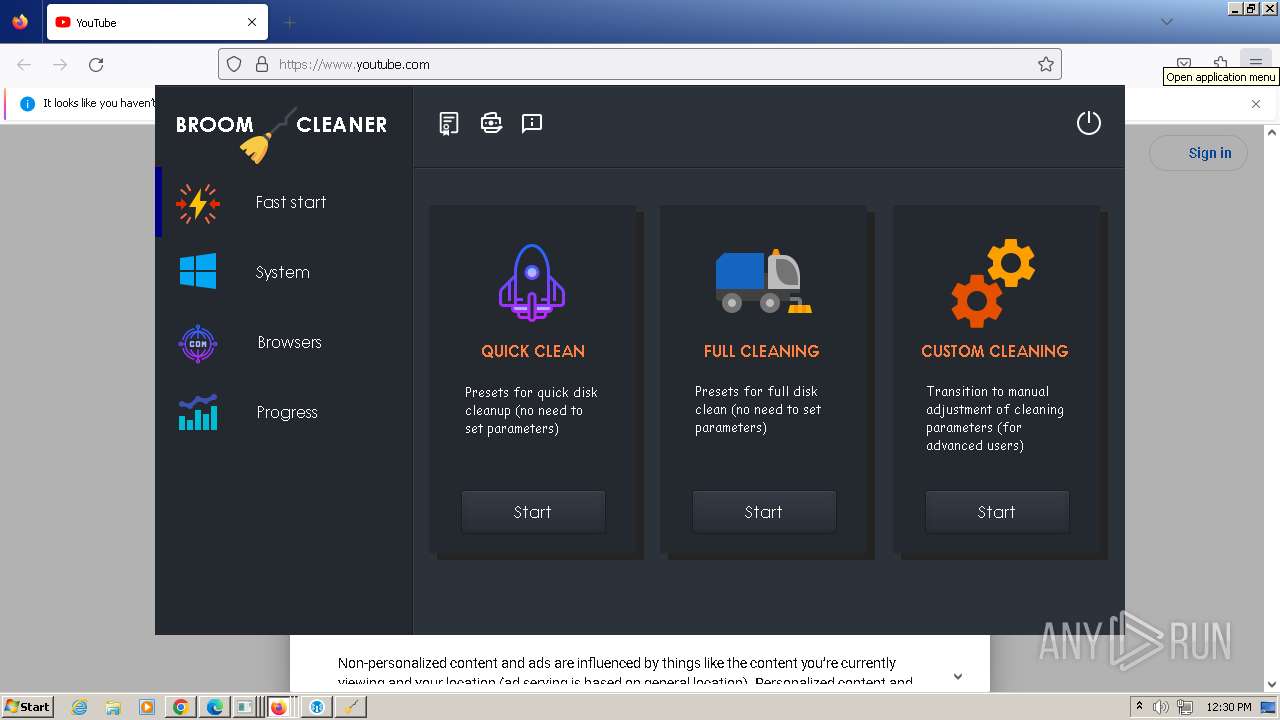Open the feedback speech-bubble icon in Broom Cleaner

point(532,123)
